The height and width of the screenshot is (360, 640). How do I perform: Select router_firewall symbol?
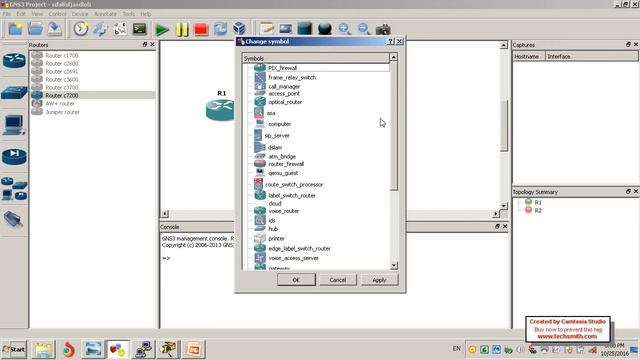tap(286, 164)
